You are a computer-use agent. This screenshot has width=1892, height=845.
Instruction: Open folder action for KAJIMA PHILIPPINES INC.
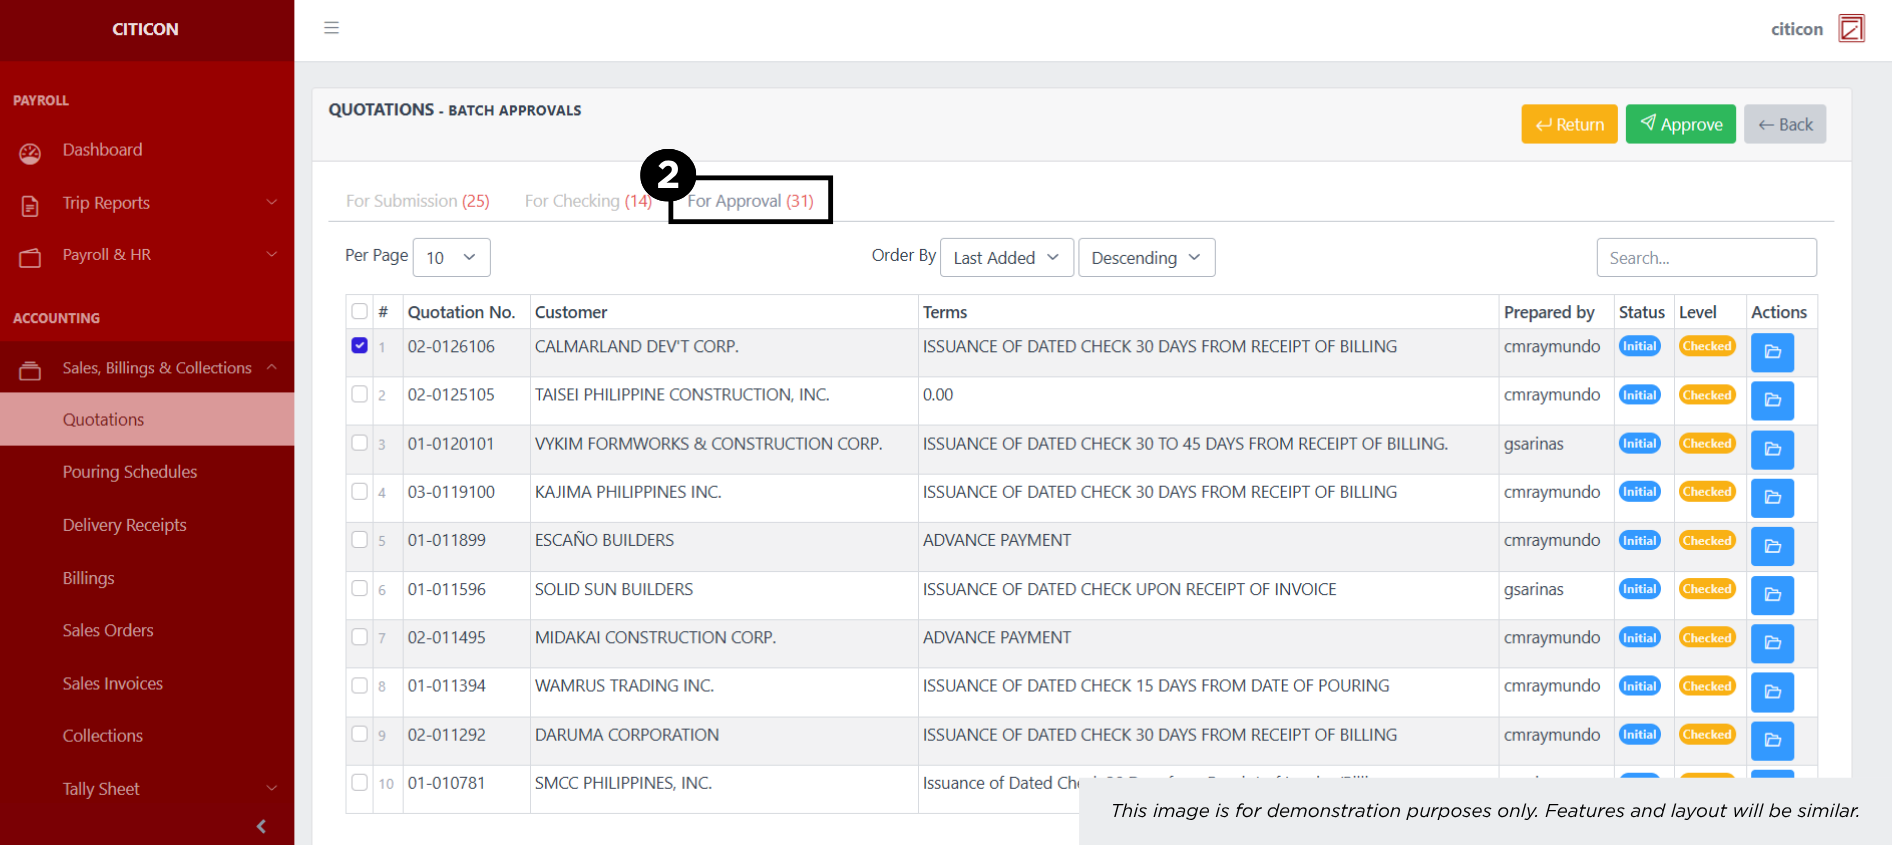pos(1772,497)
